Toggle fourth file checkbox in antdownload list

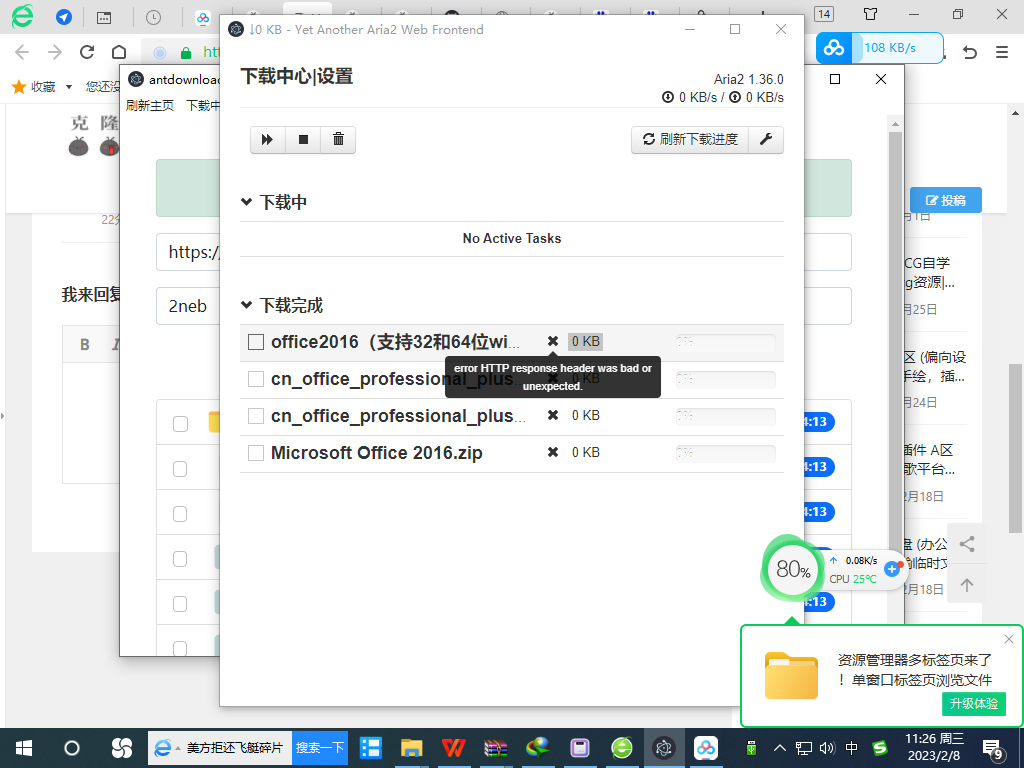[x=180, y=559]
